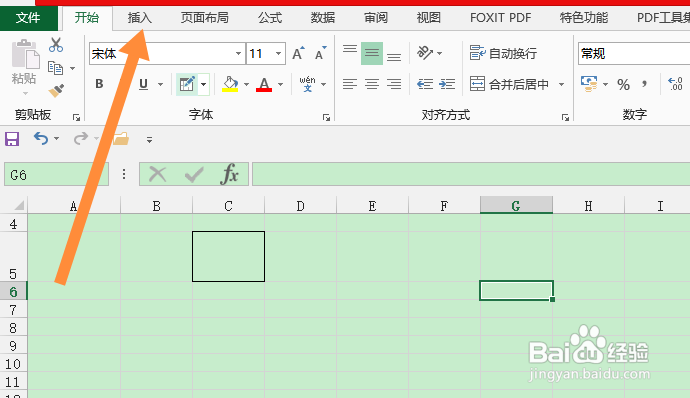
Task: Switch to the 视图 tab
Action: (429, 18)
